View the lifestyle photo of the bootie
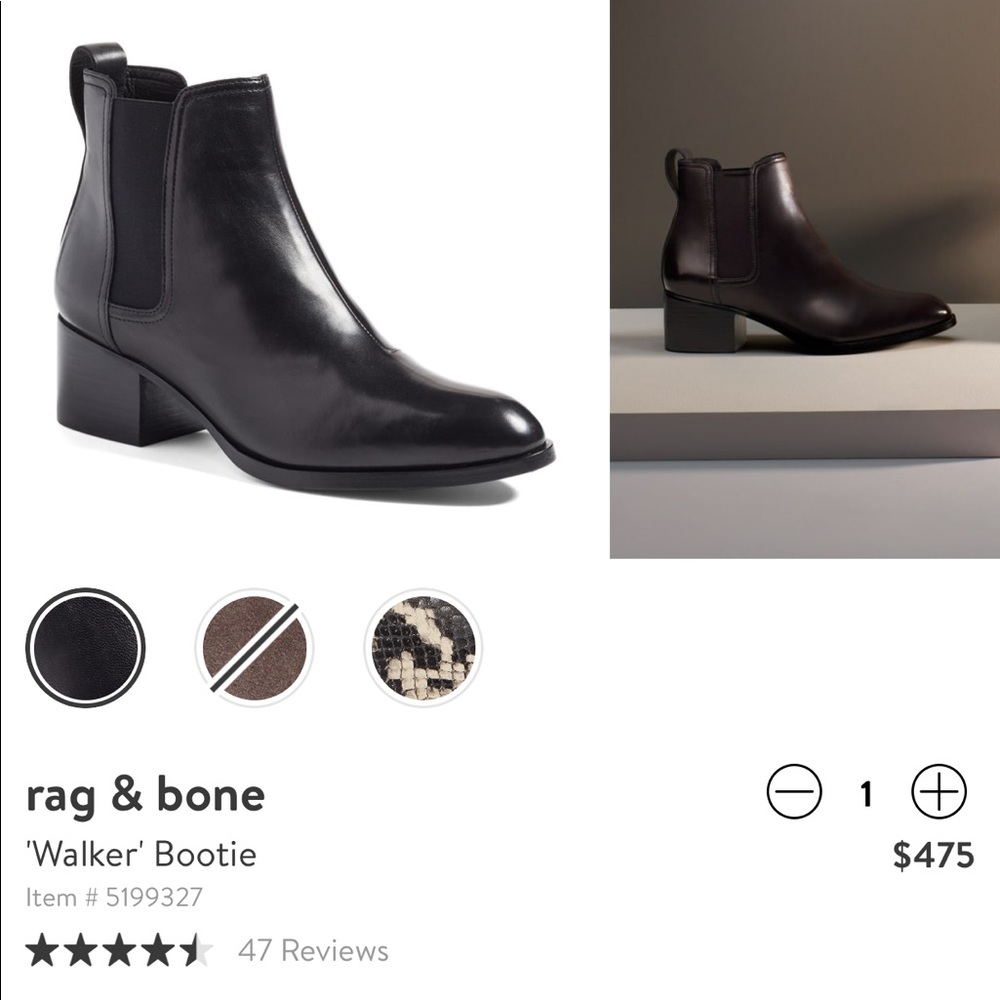 800,280
